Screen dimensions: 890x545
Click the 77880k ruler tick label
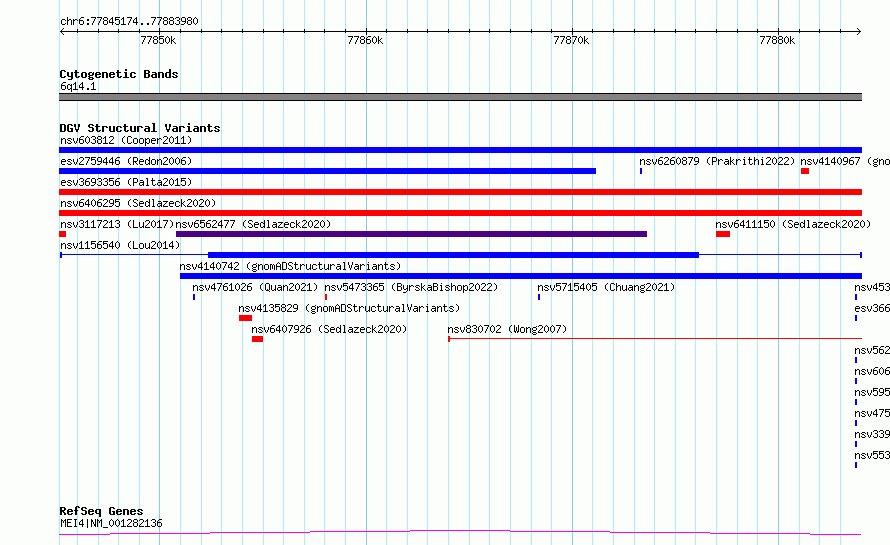pyautogui.click(x=777, y=40)
